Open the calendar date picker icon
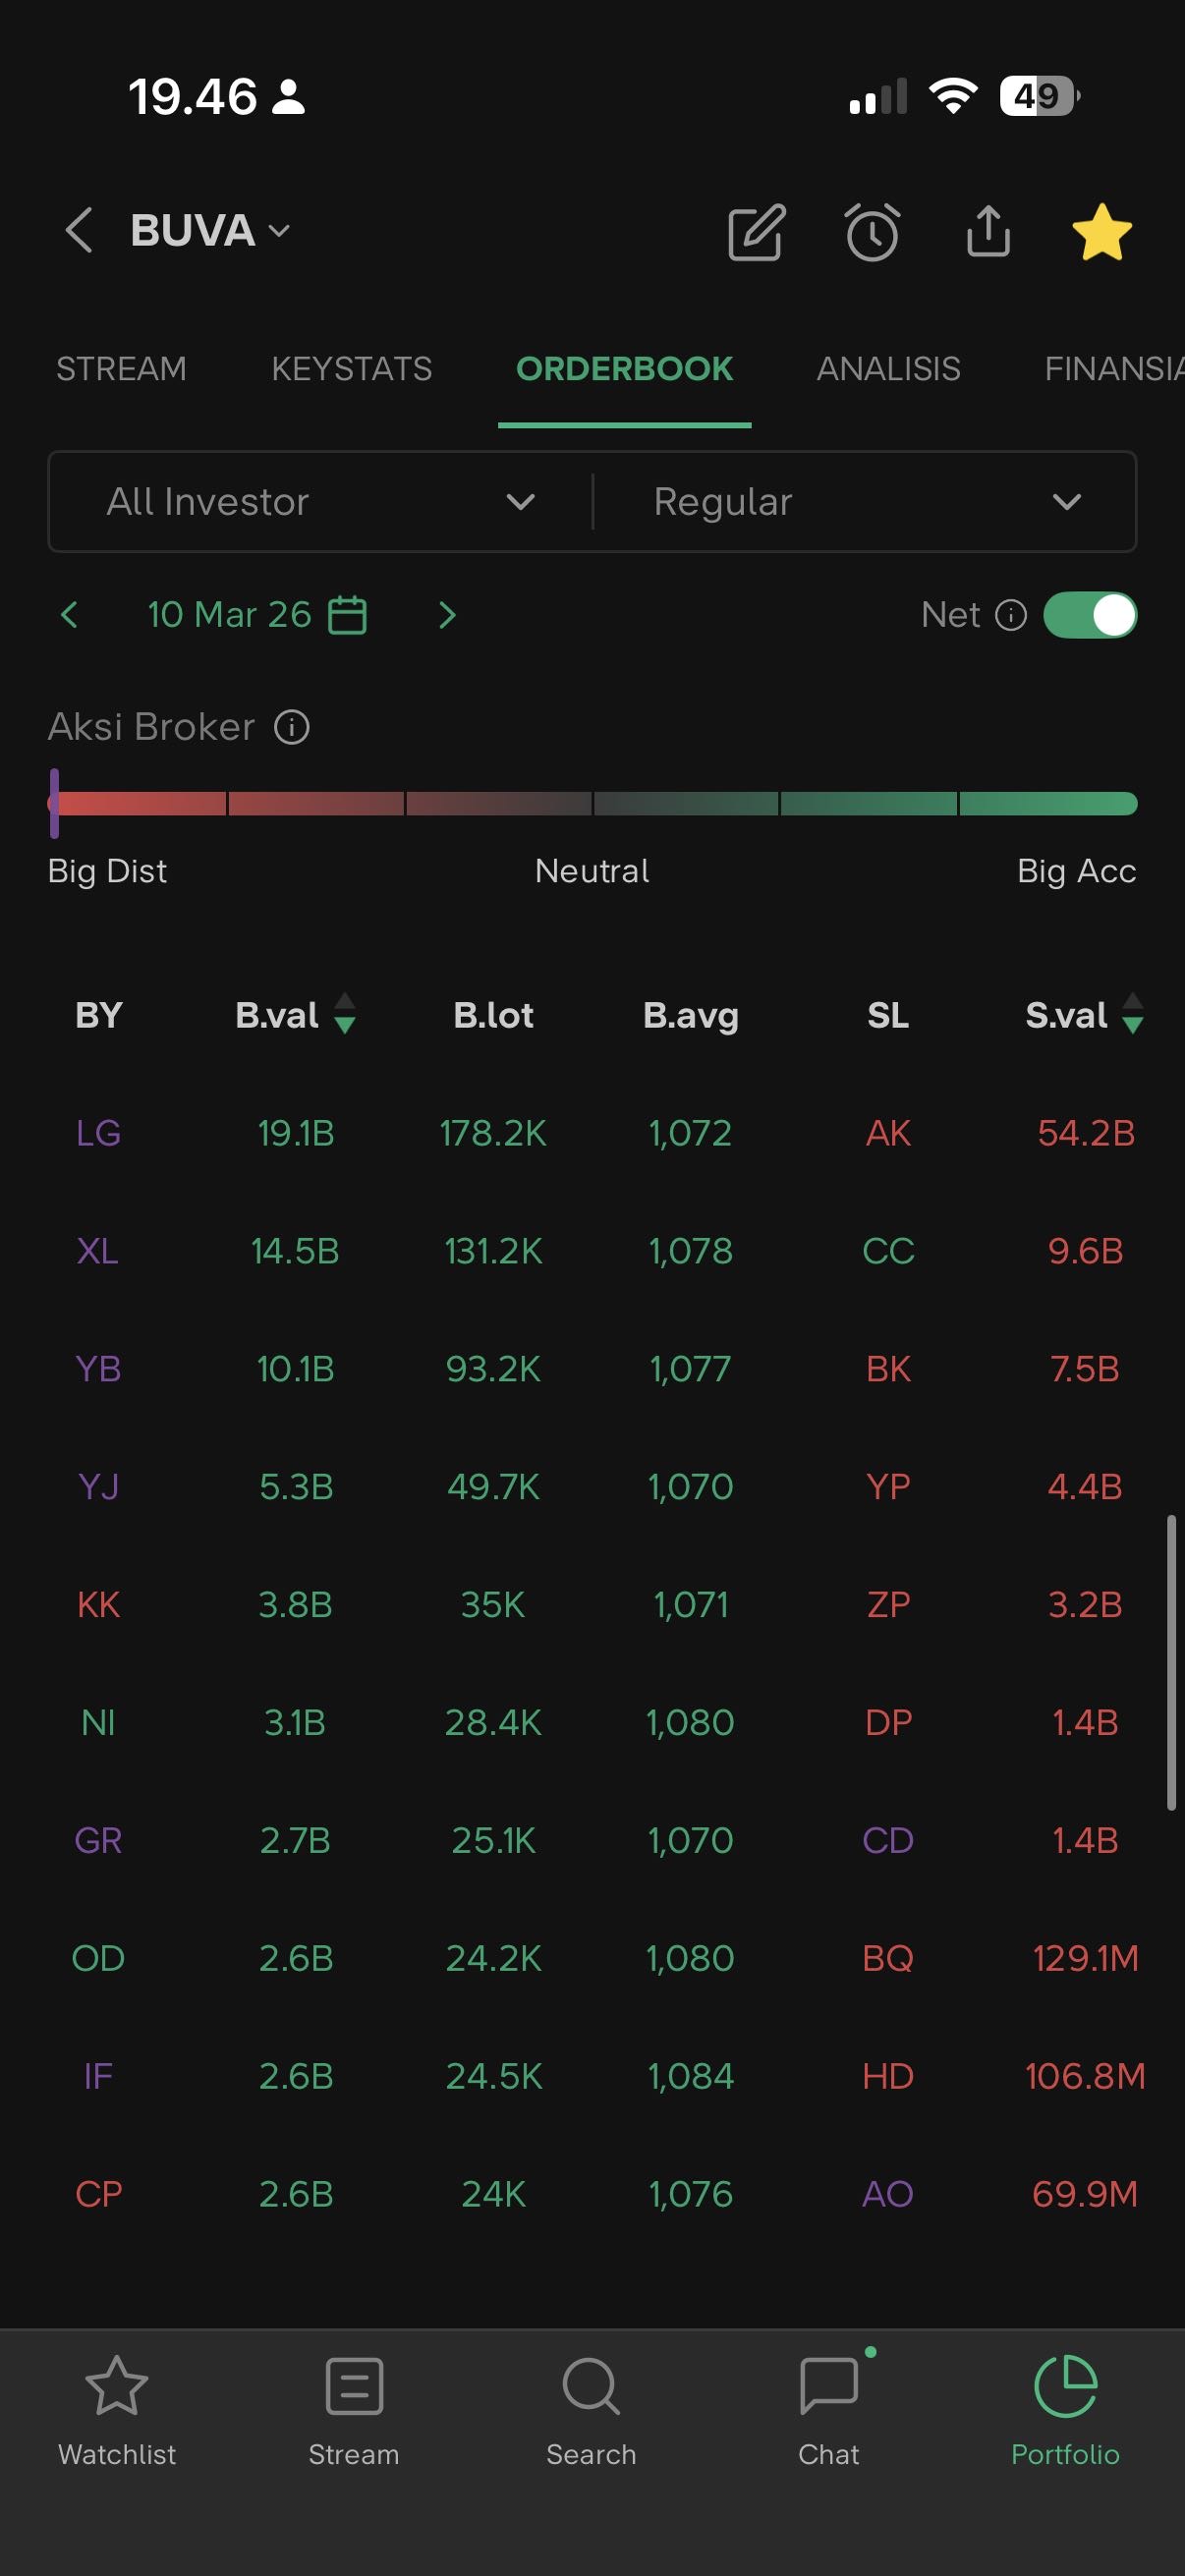The image size is (1185, 2576). click(x=348, y=615)
